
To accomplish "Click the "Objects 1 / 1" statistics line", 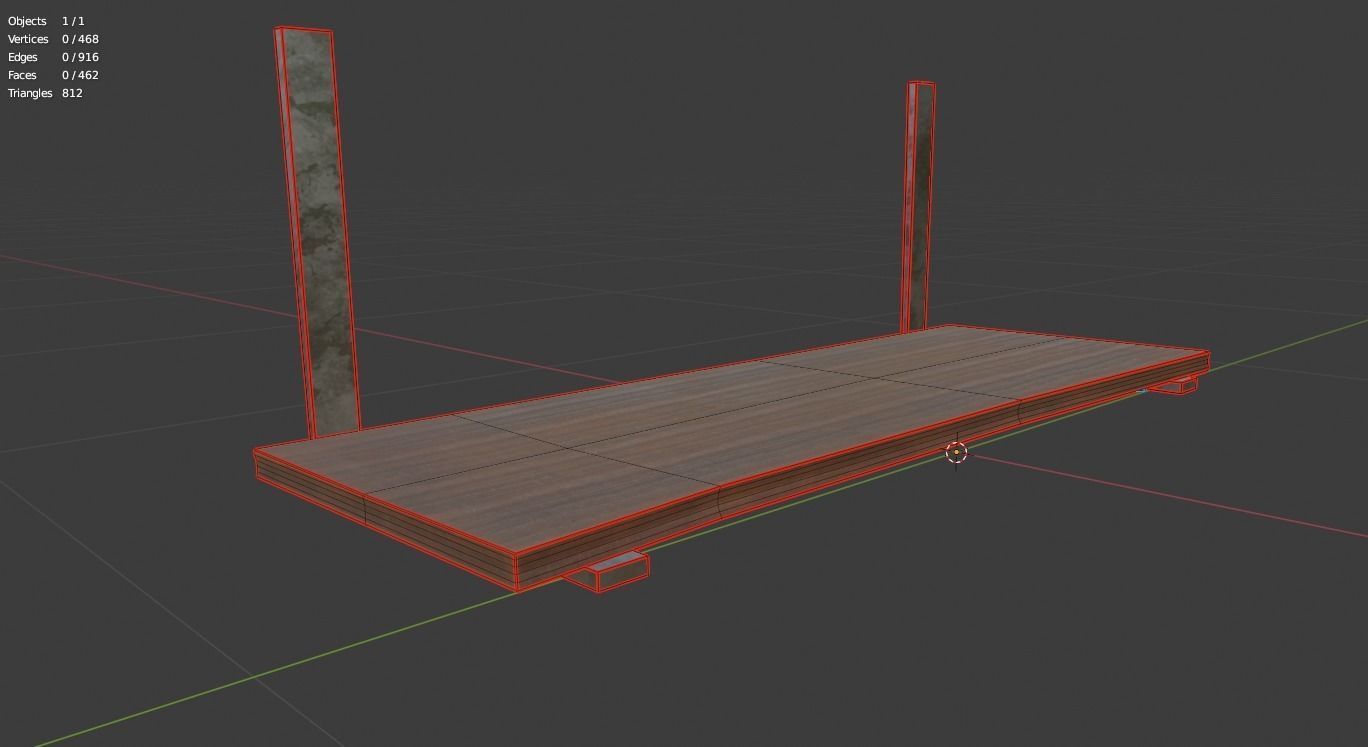I will click(46, 21).
